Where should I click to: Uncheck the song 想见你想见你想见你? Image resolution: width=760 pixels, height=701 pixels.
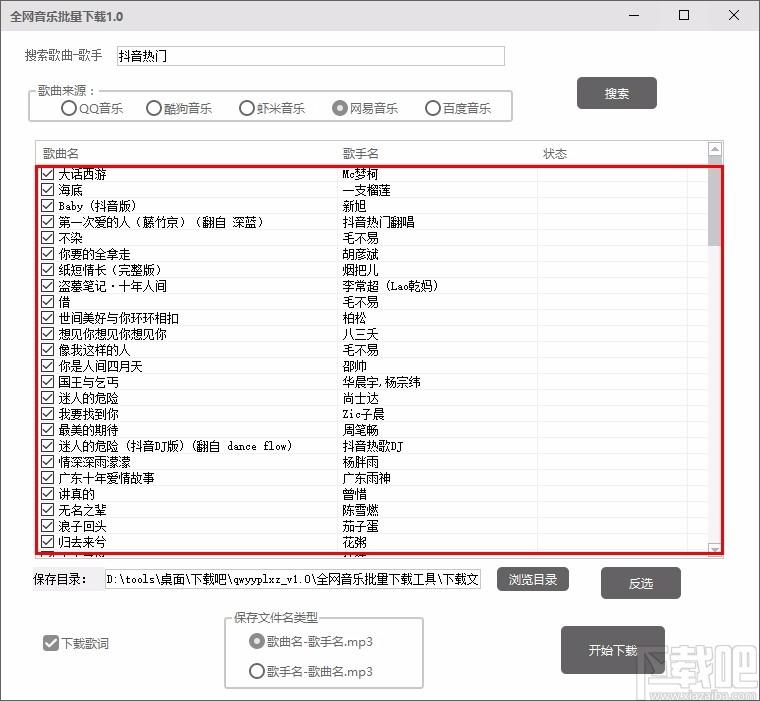coord(48,334)
